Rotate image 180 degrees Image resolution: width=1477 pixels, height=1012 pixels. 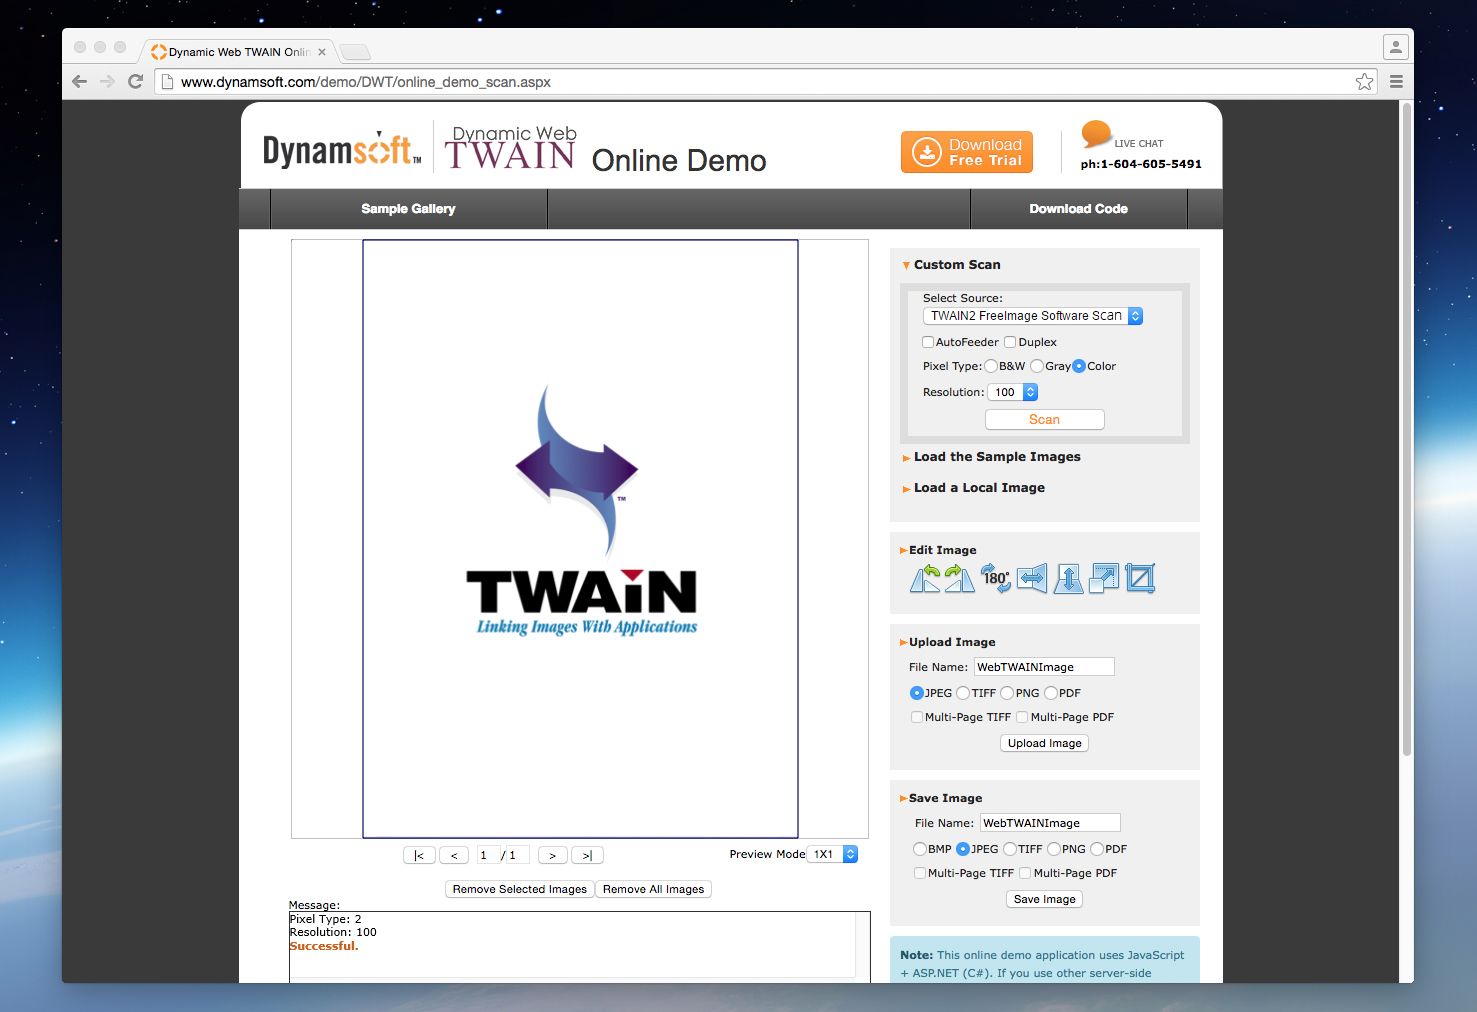pyautogui.click(x=995, y=578)
